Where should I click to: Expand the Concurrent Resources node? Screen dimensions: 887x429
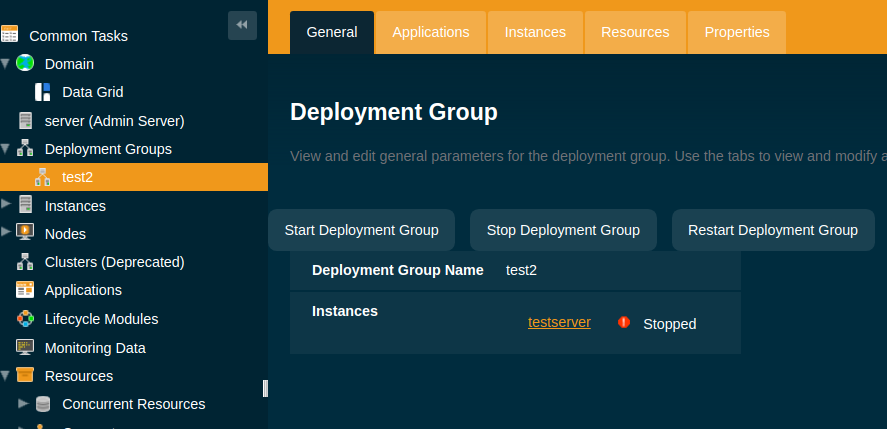coord(23,403)
